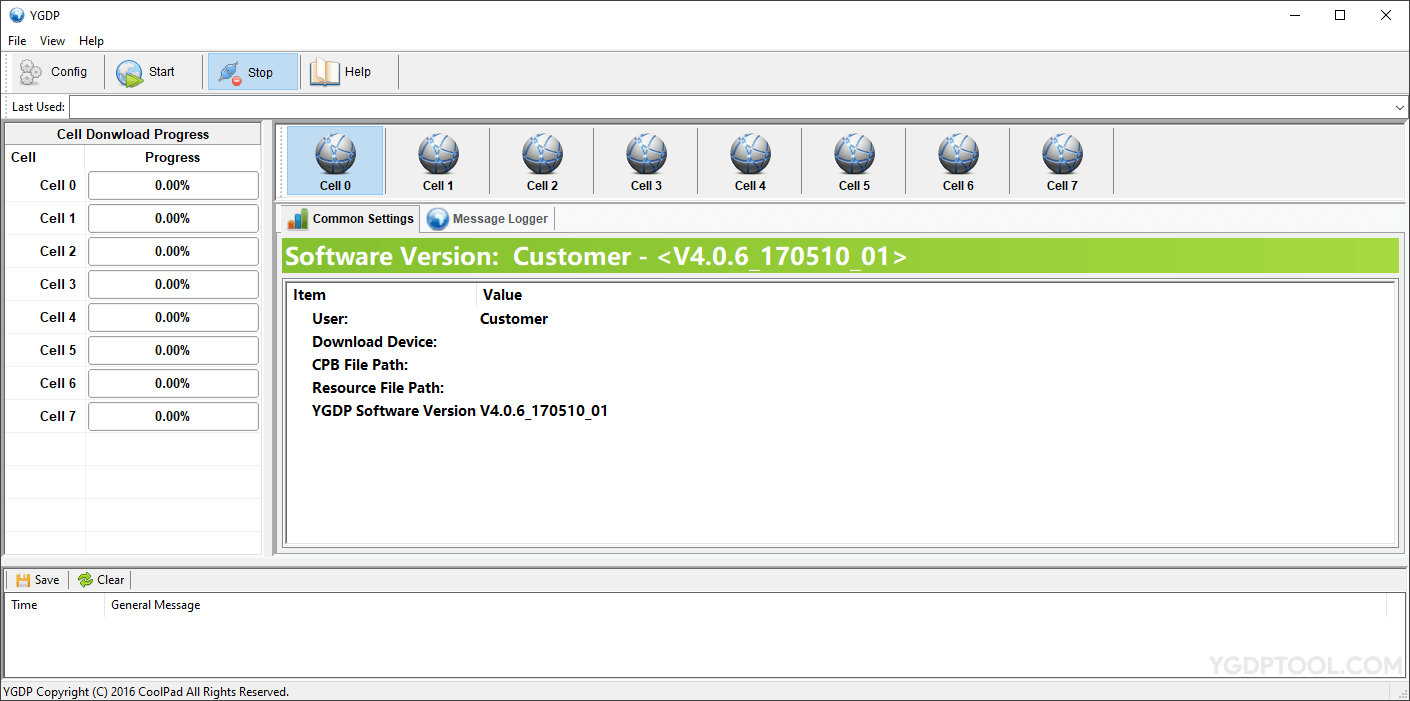Select the Cell 0 globe icon
Screen dimensions: 1410x701
click(335, 160)
